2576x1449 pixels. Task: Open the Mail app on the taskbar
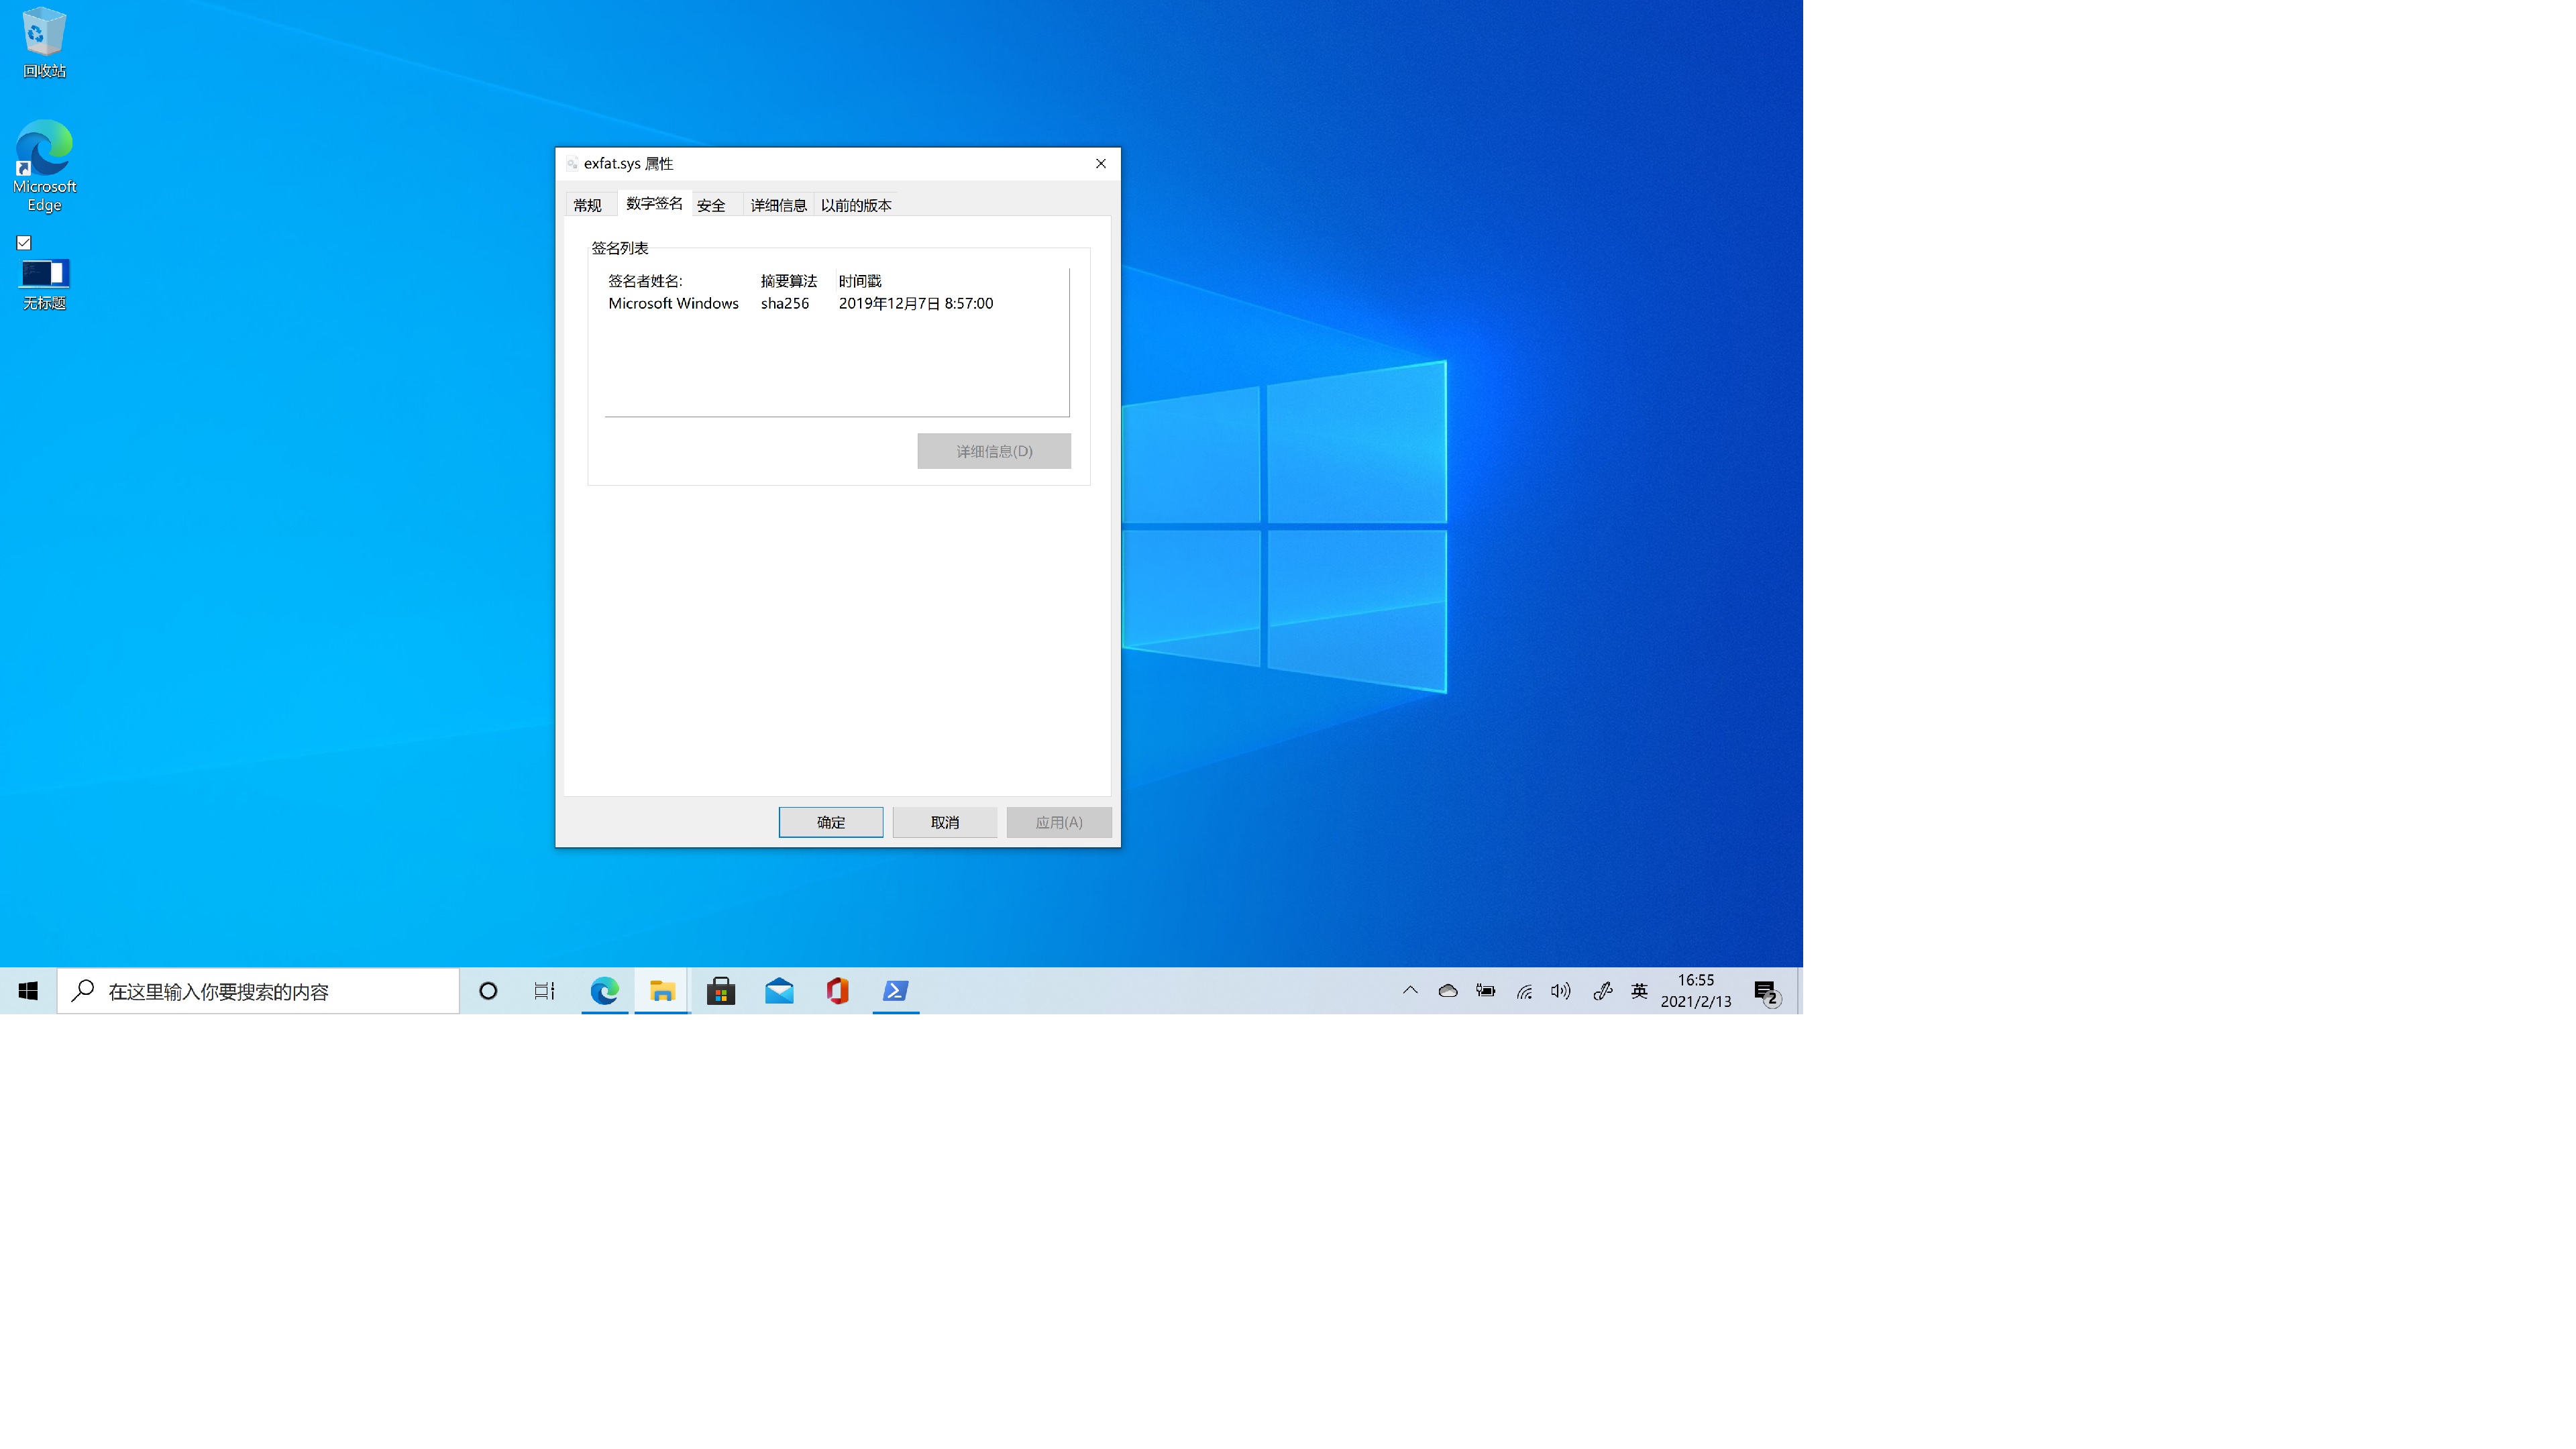pyautogui.click(x=779, y=991)
